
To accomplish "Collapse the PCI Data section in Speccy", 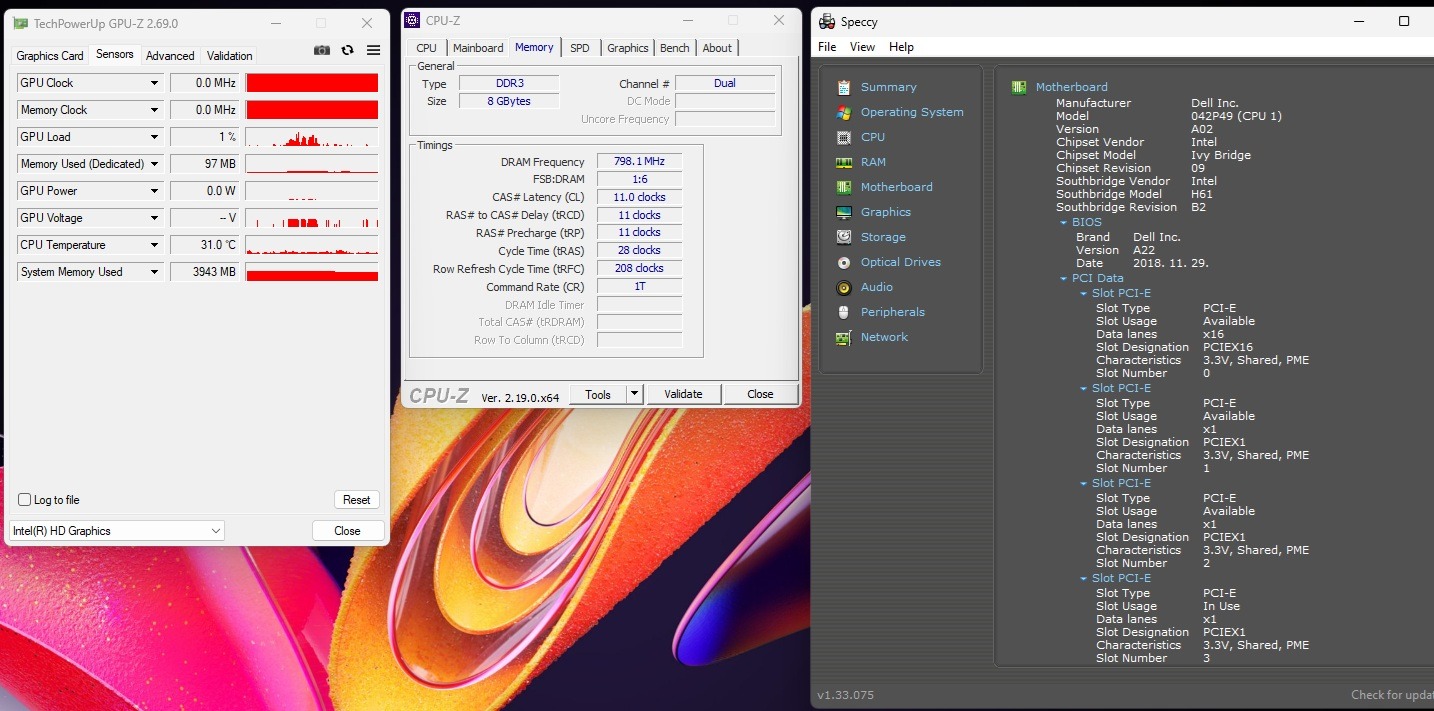I will 1064,279.
